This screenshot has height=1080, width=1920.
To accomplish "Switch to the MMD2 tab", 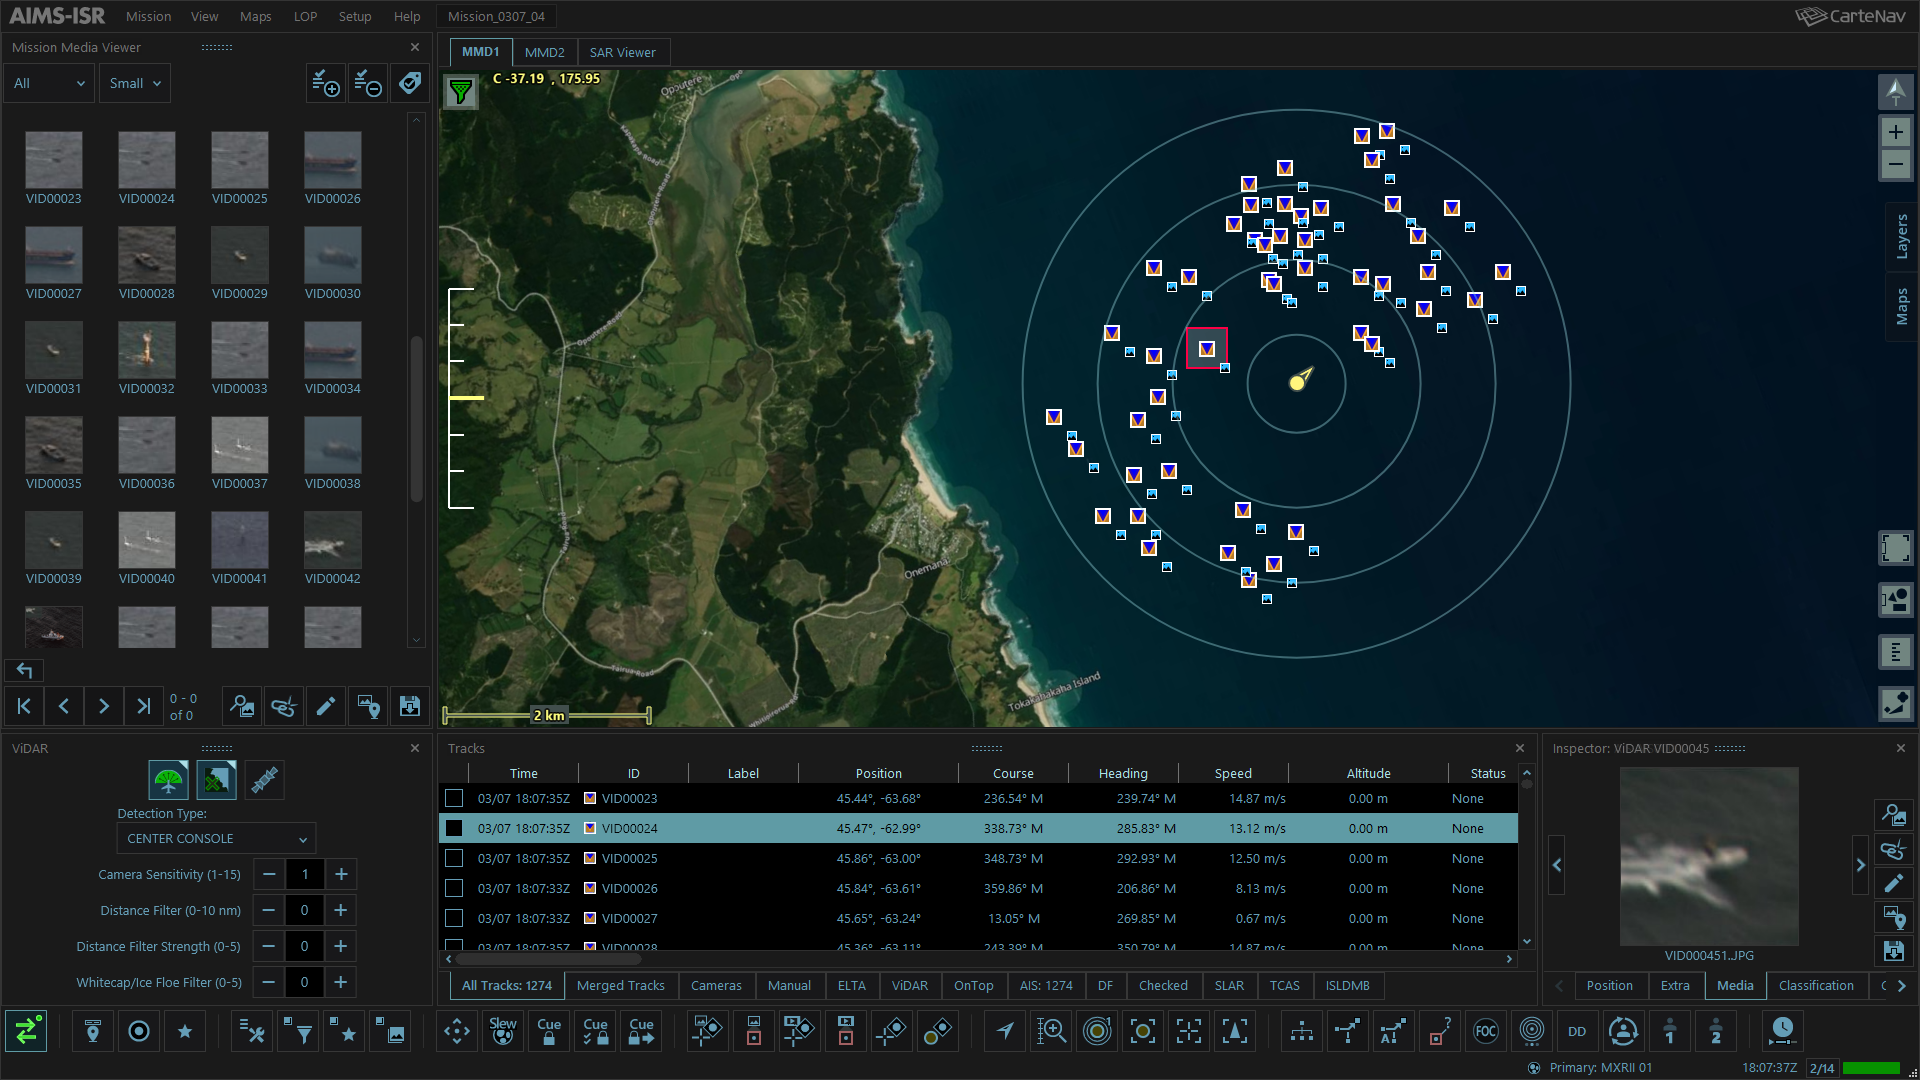I will click(x=544, y=52).
